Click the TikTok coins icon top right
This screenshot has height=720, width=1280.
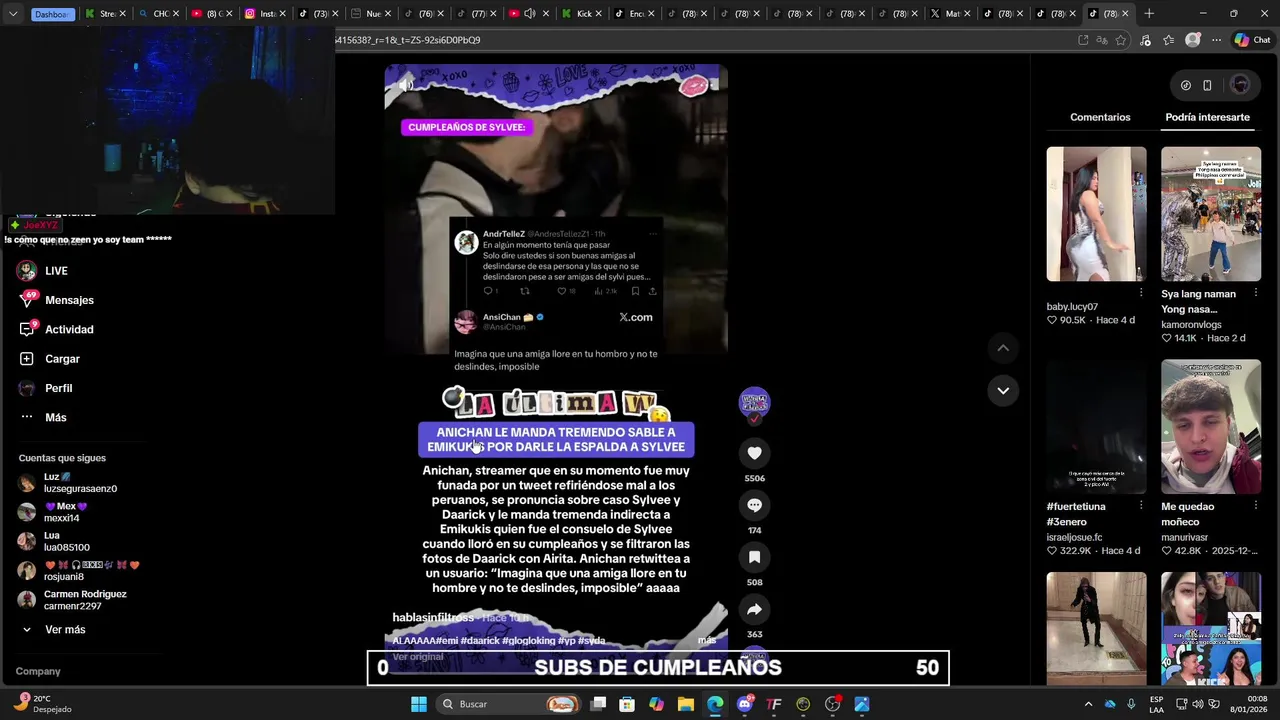(x=1186, y=85)
